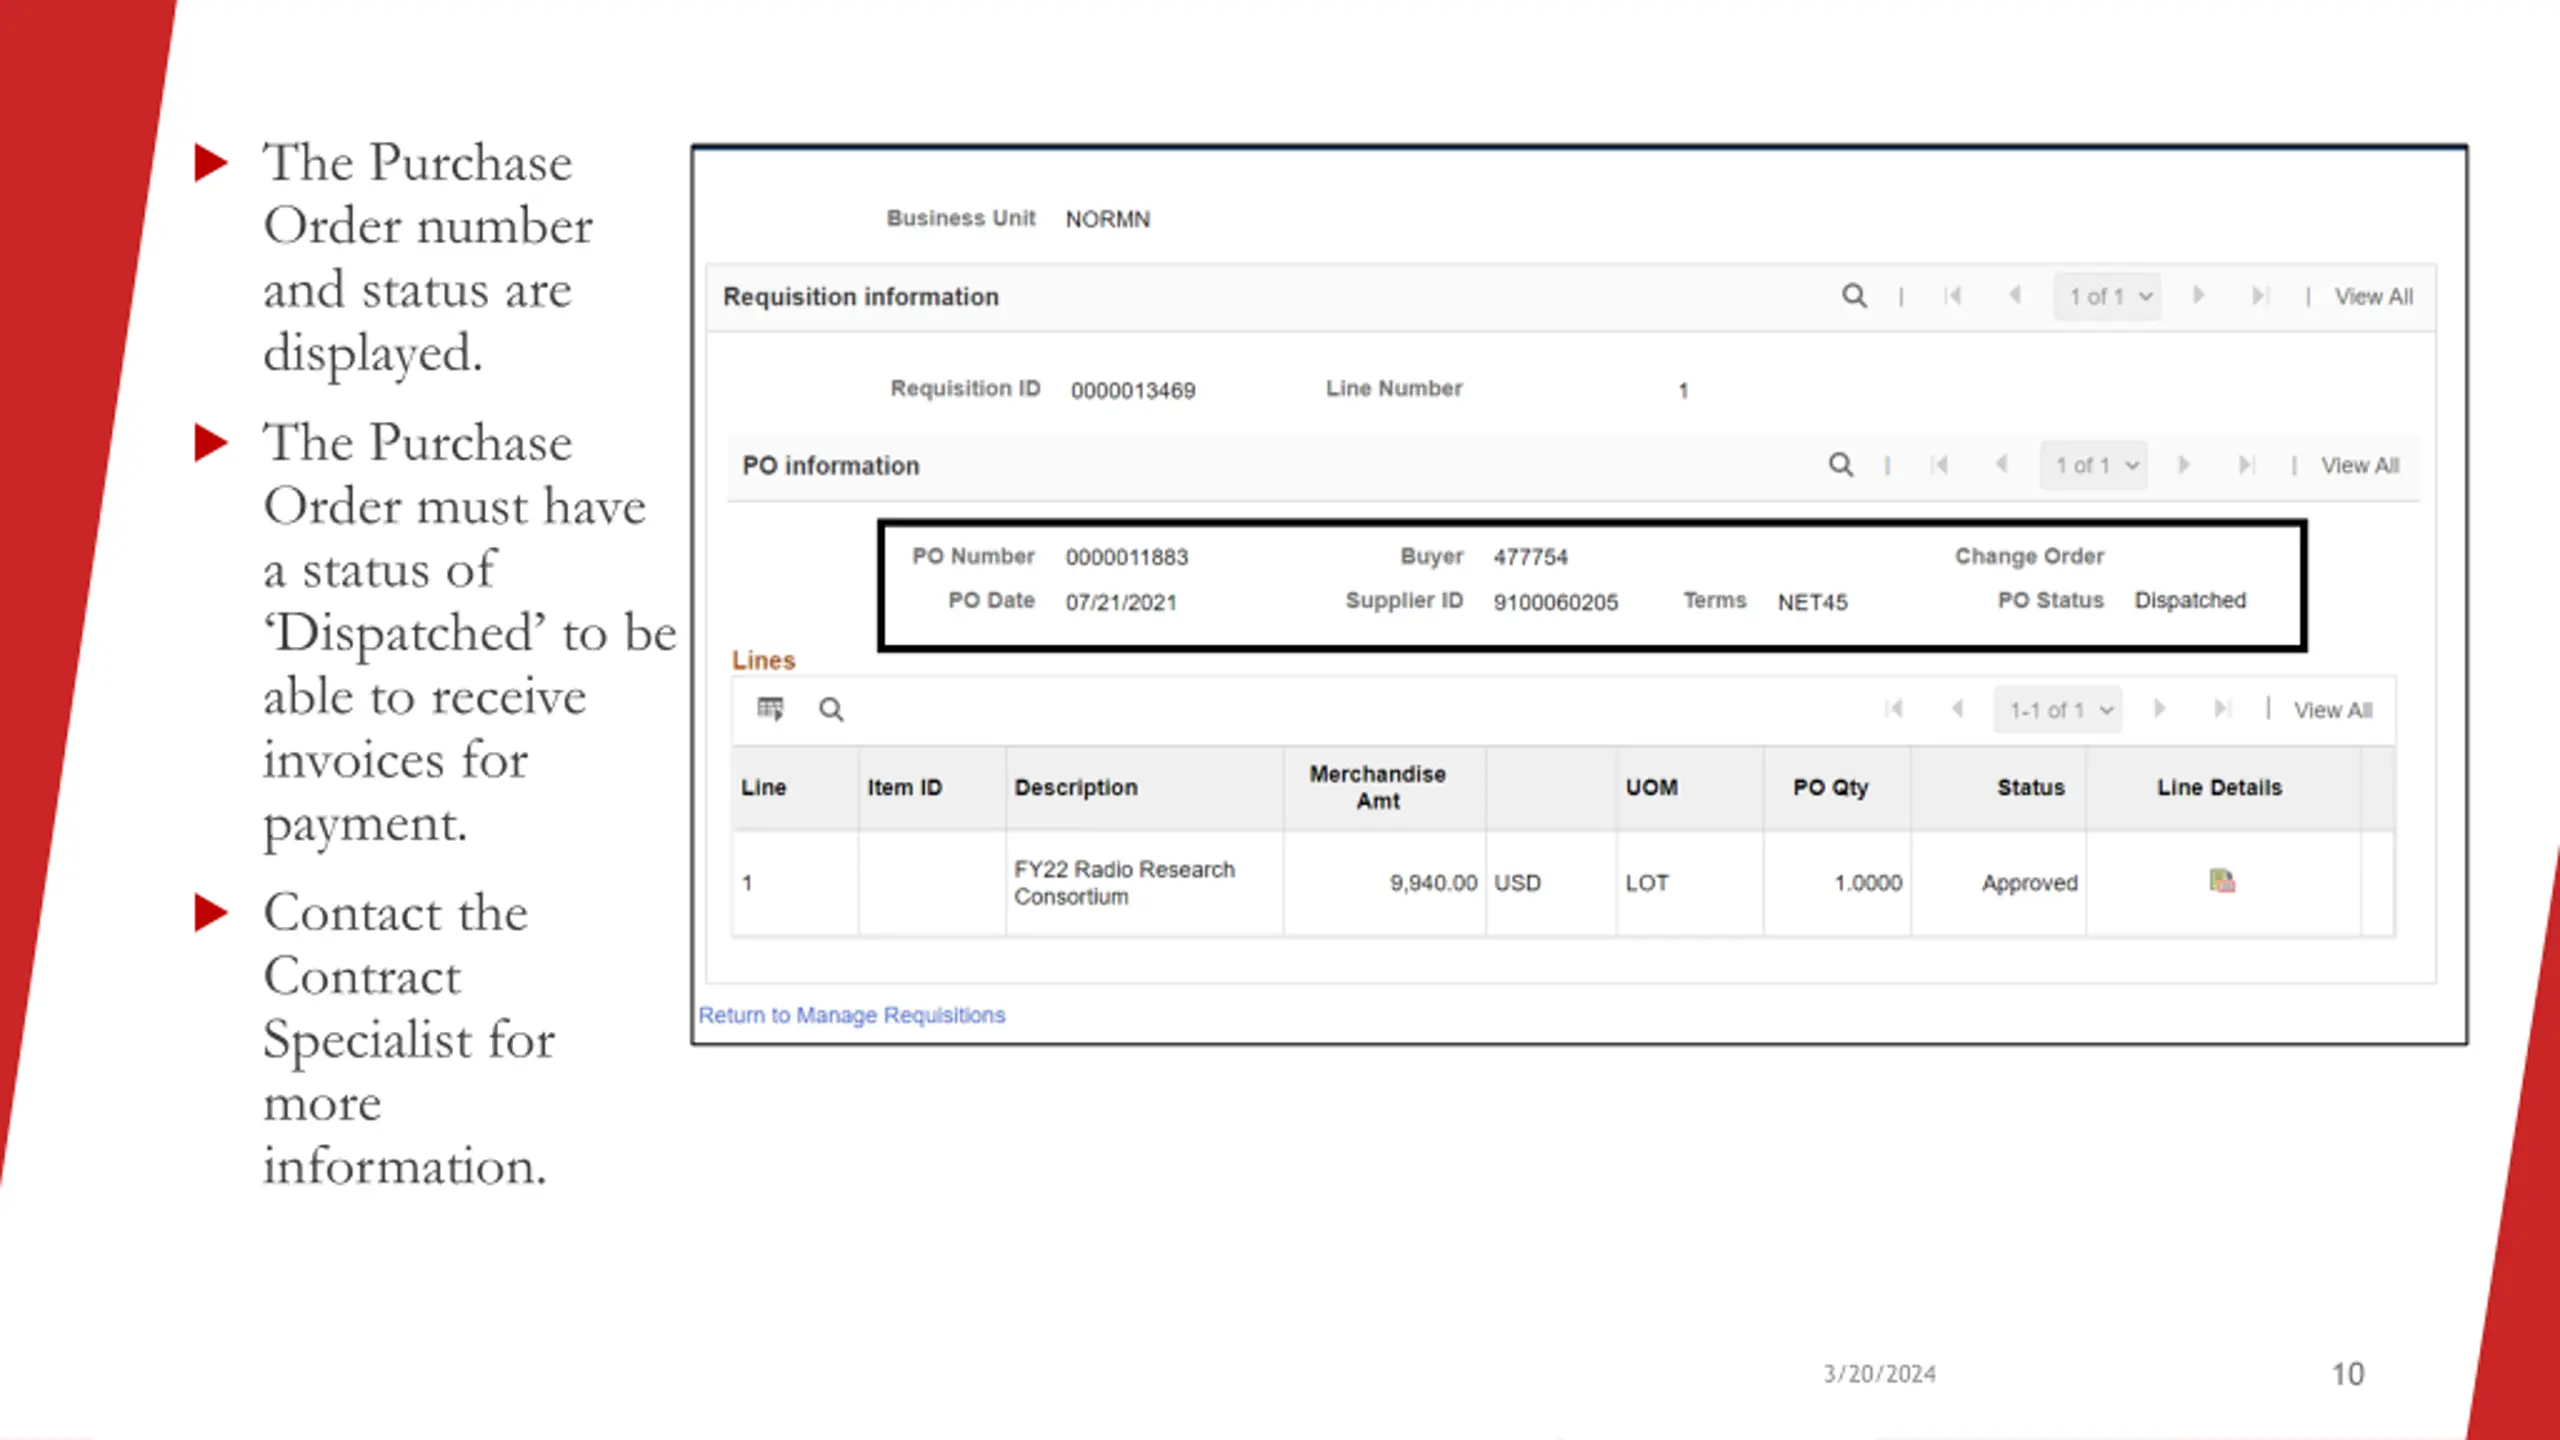Image resolution: width=2560 pixels, height=1440 pixels.
Task: Click View All in PO information
Action: pos(2360,466)
